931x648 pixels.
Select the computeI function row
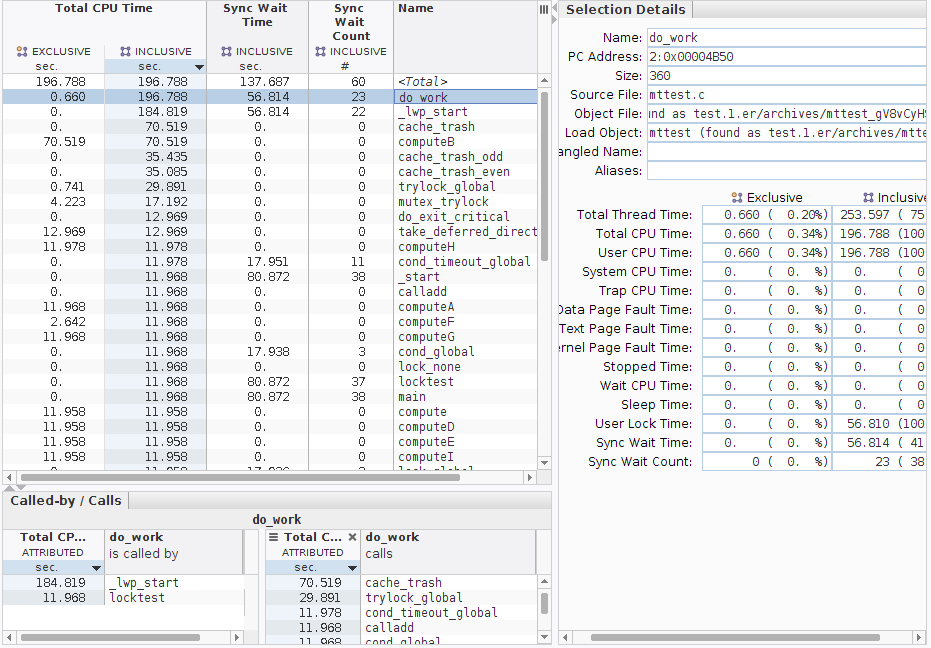[270, 457]
